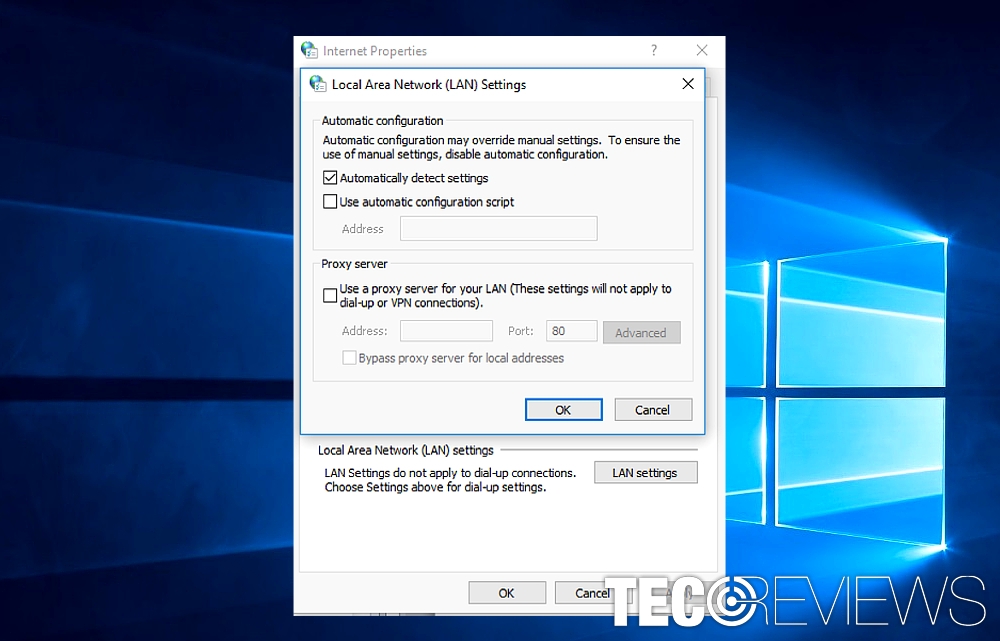Enable Use automatic configuration script
Image resolution: width=1000 pixels, height=641 pixels.
(330, 202)
